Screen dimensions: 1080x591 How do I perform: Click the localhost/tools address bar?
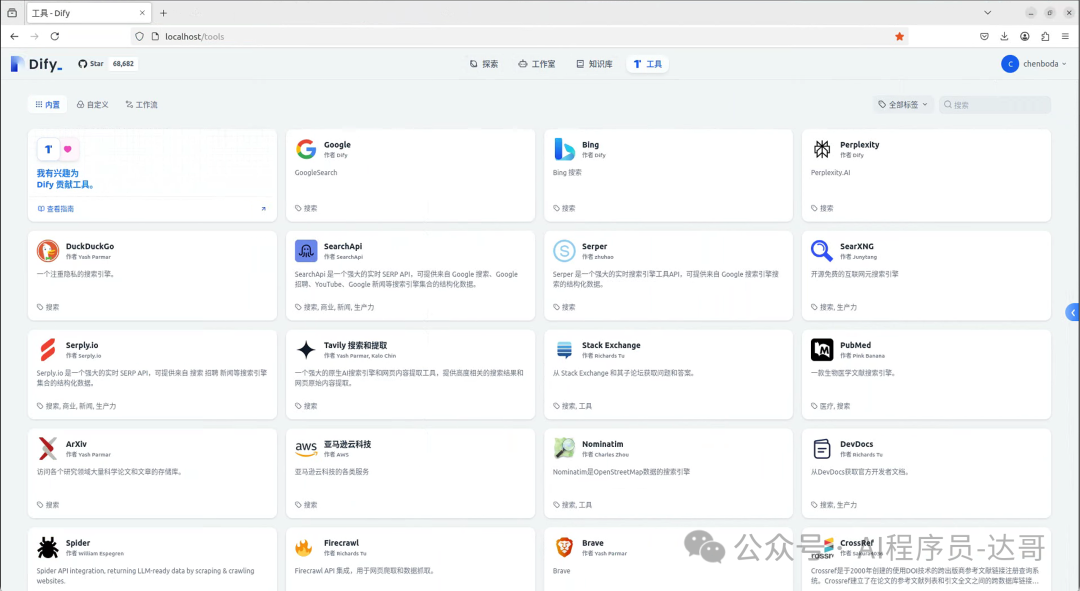coord(519,37)
